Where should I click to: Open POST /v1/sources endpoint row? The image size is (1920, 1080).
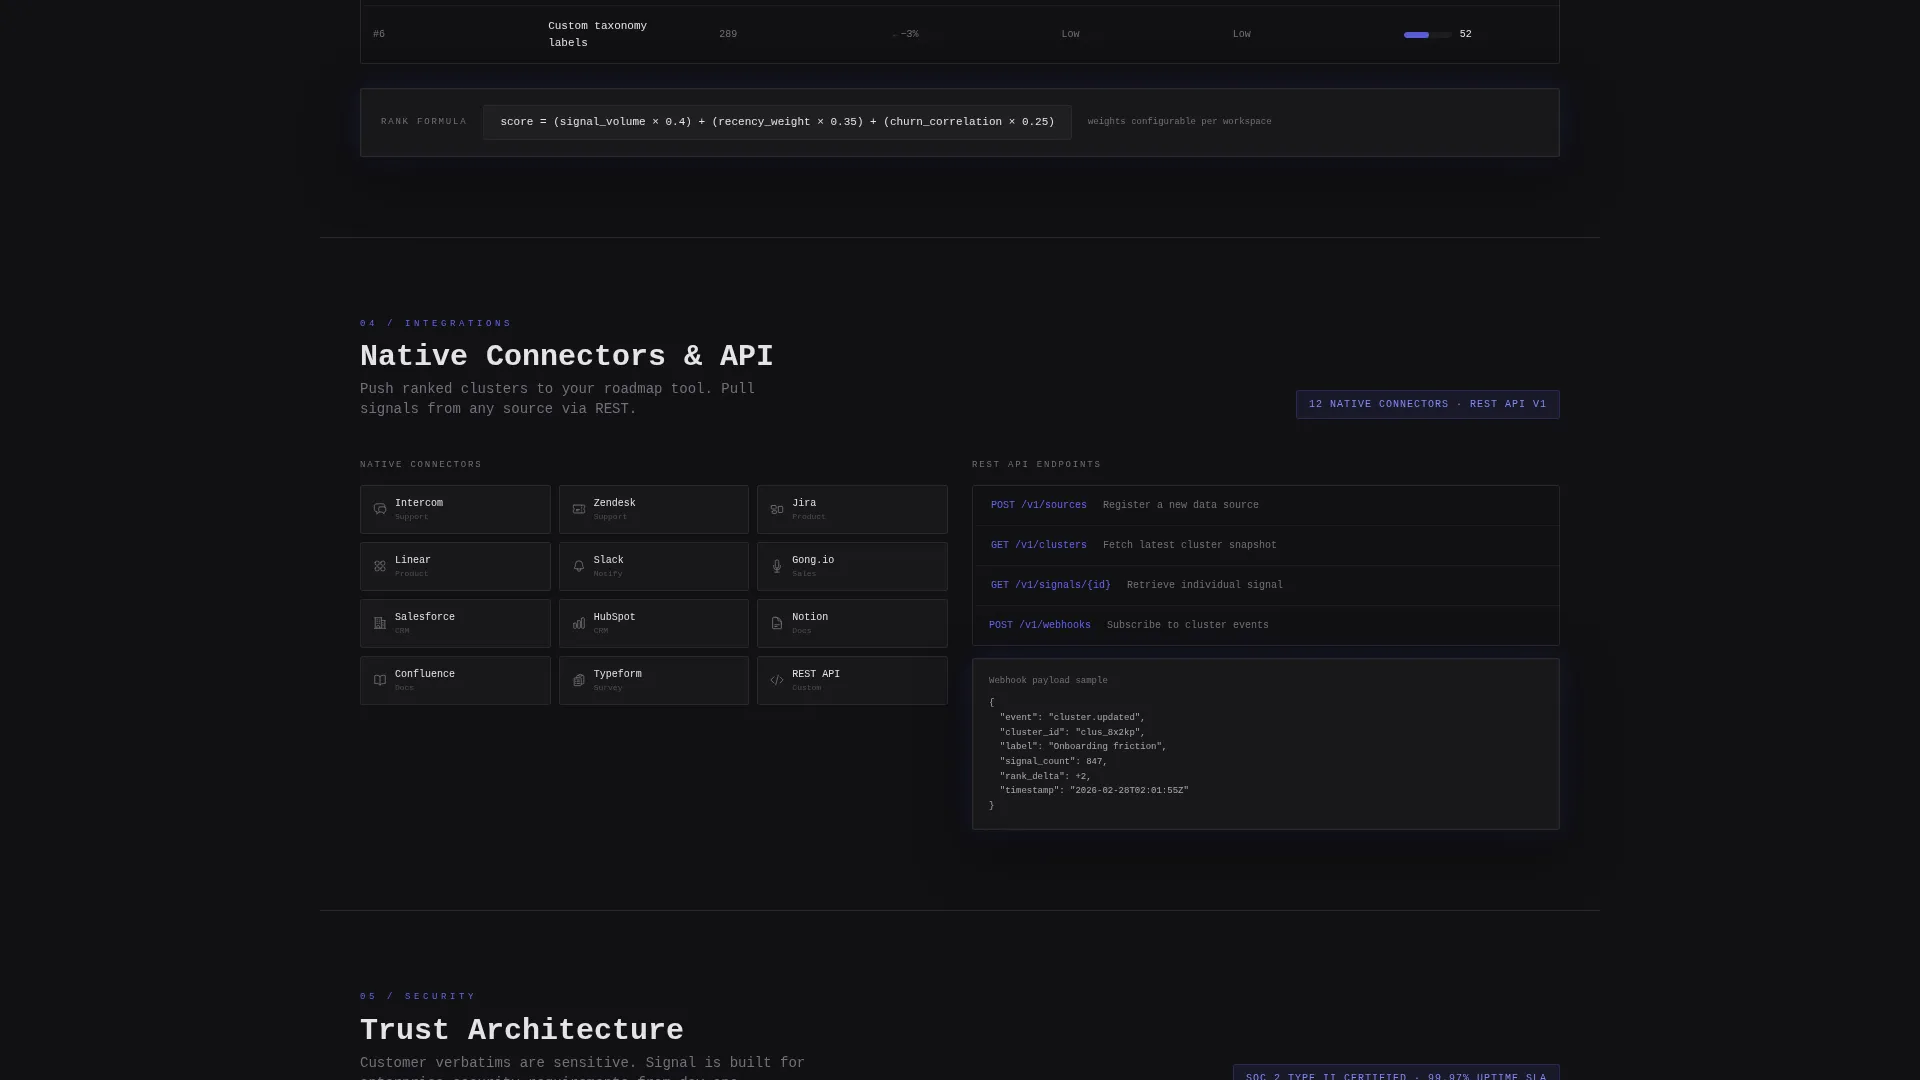click(x=1265, y=505)
